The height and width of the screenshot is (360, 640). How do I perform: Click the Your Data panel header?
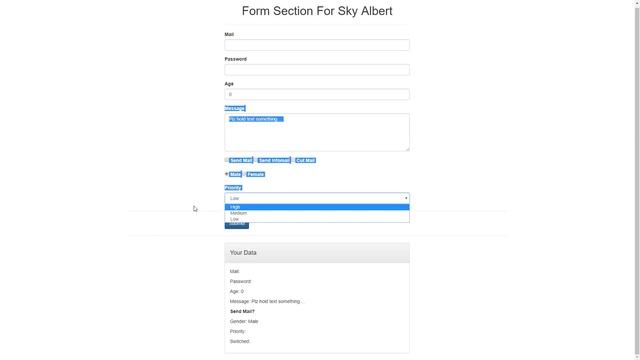tap(317, 253)
